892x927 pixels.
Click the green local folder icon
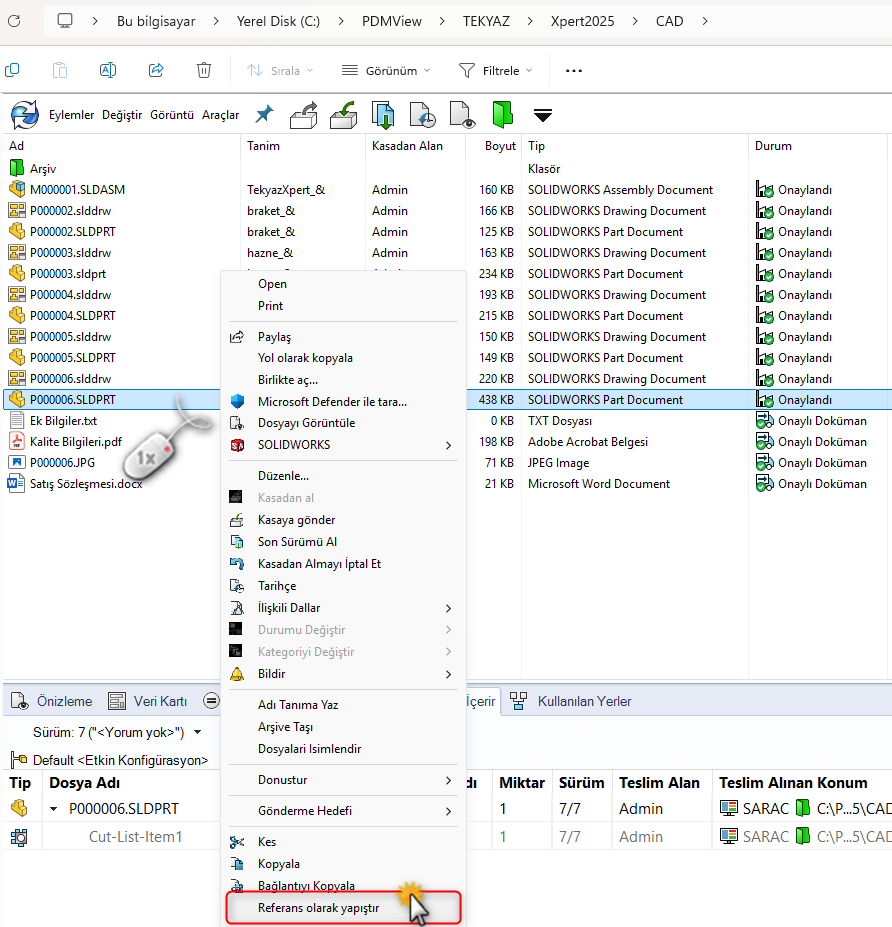501,114
